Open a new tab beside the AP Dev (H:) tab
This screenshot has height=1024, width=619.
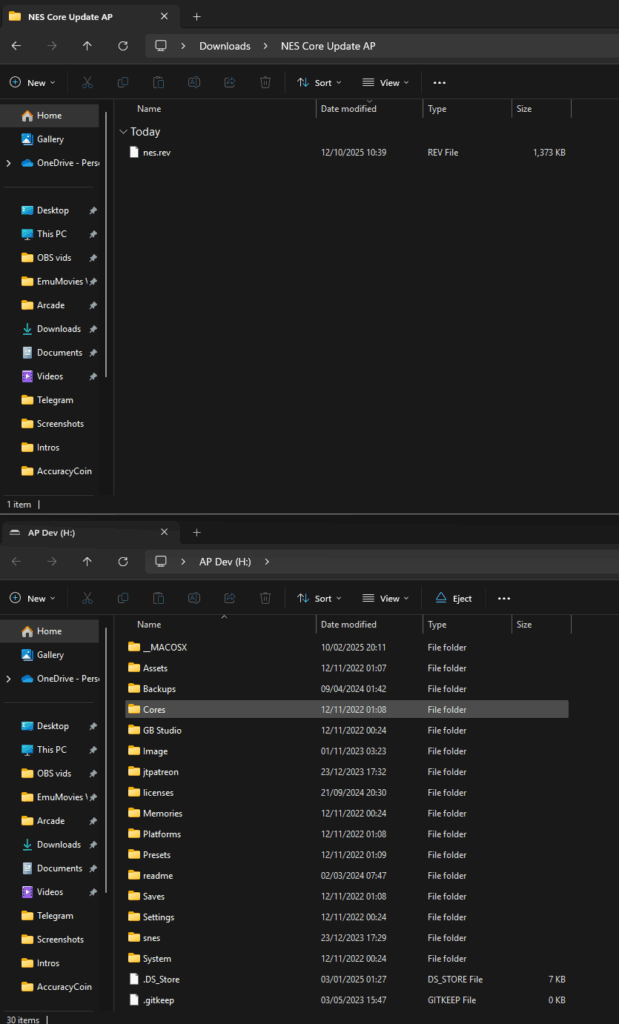pyautogui.click(x=197, y=533)
